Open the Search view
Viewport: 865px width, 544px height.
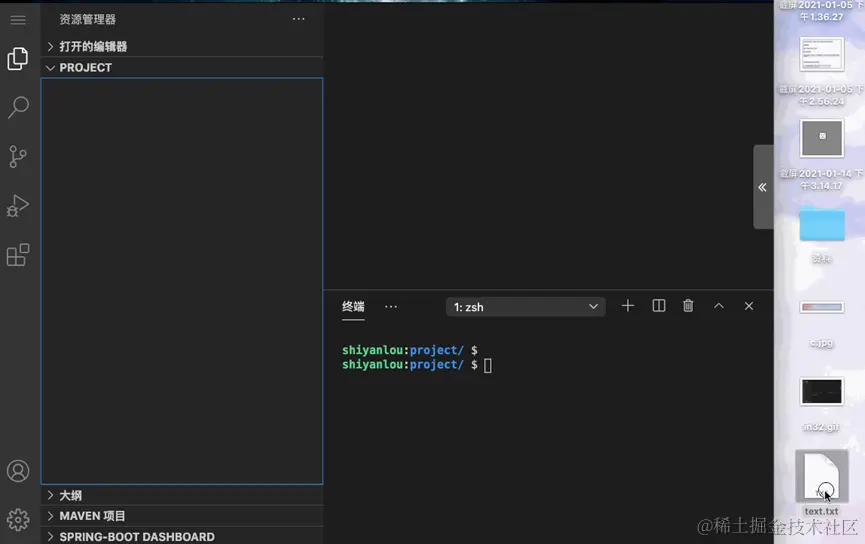coord(18,108)
